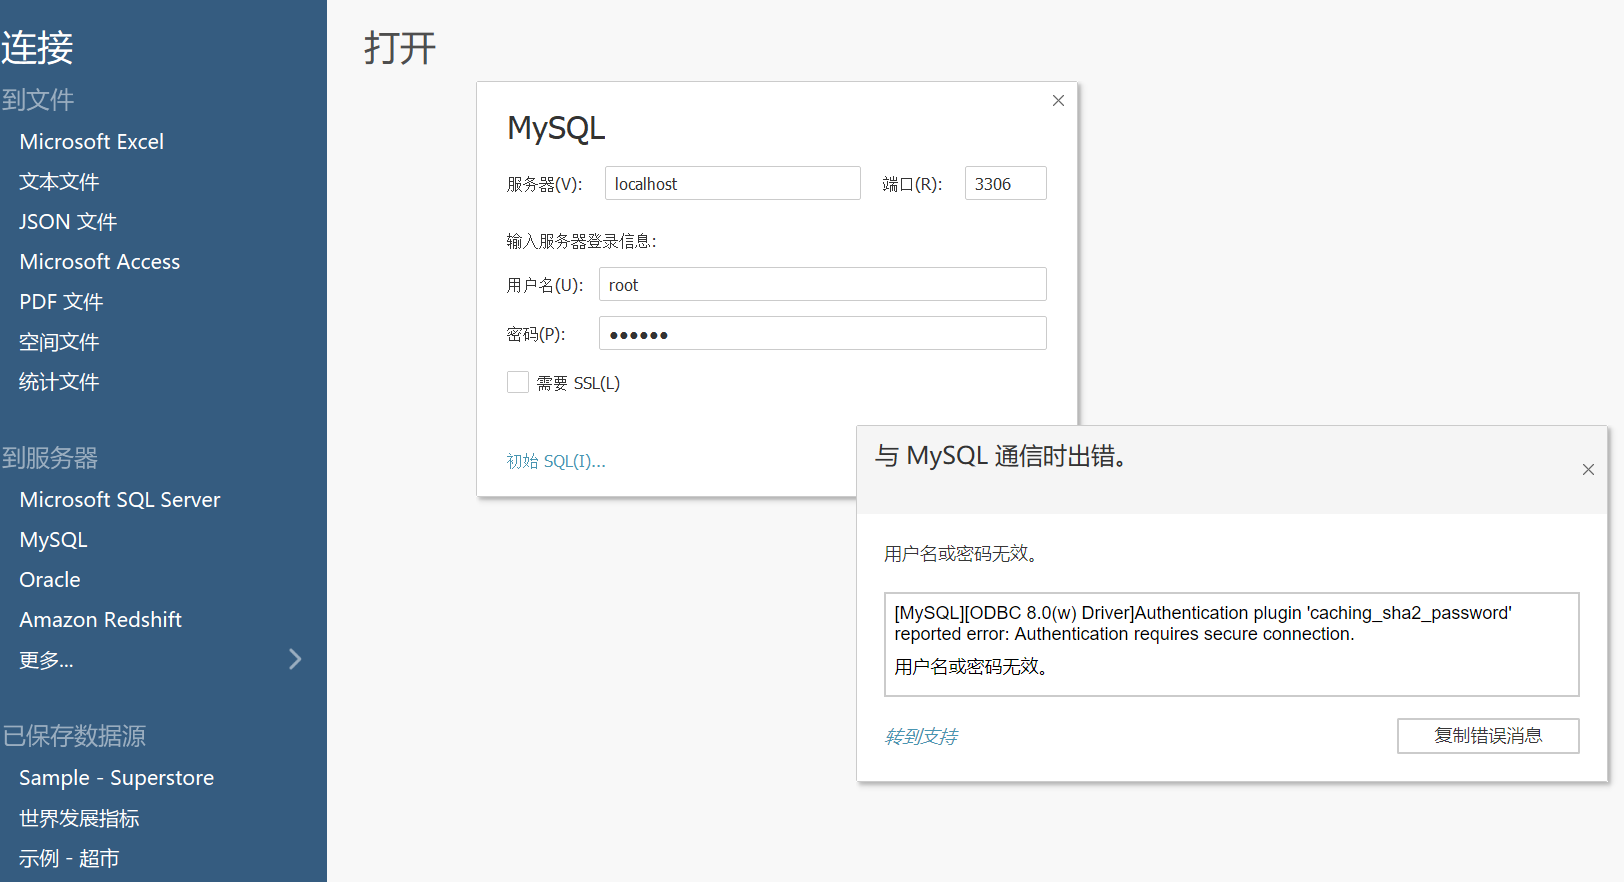Open the 转到支持 support link

pos(921,736)
